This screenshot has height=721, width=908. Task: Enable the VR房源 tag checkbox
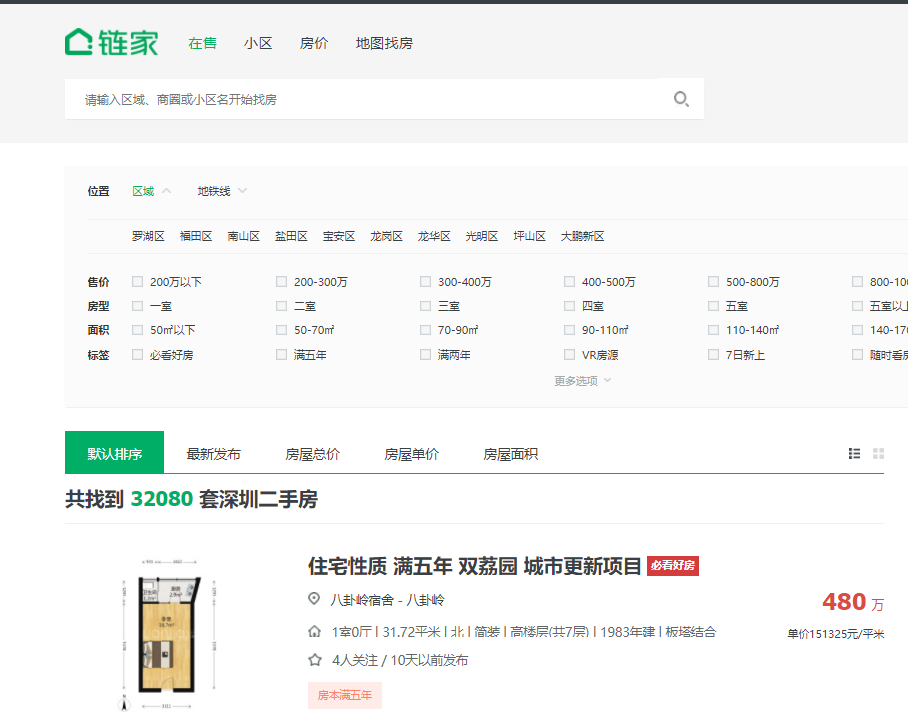point(570,354)
